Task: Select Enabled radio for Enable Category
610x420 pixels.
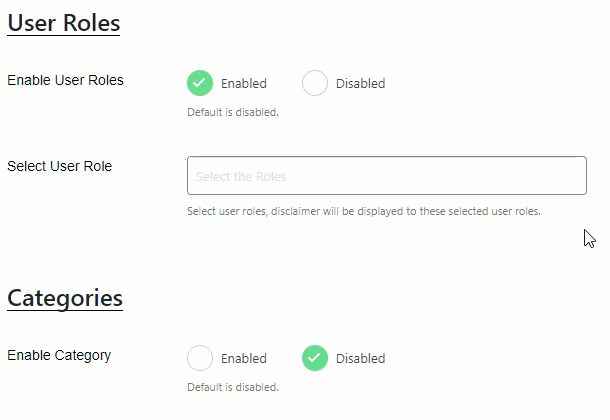Action: [x=200, y=358]
